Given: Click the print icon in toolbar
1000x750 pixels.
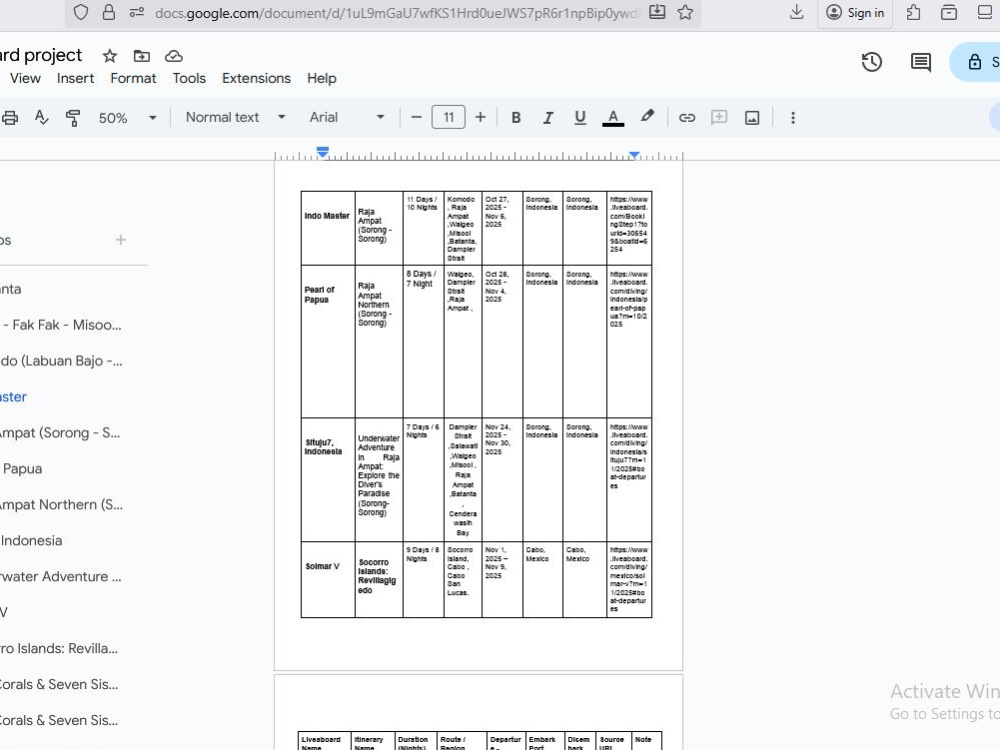Looking at the screenshot, I should (x=10, y=118).
